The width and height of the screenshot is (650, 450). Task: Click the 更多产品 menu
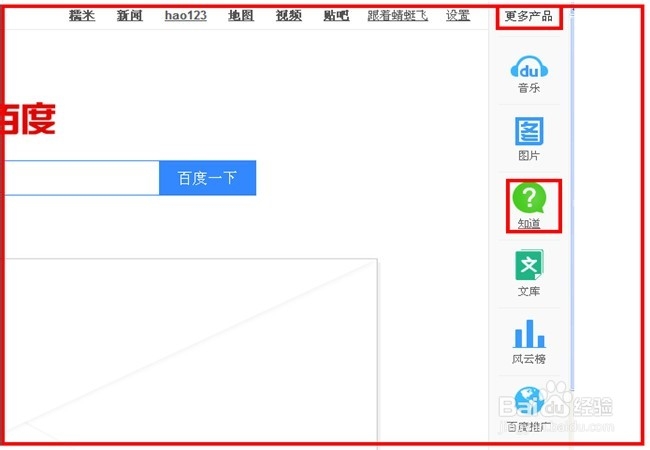click(x=529, y=16)
